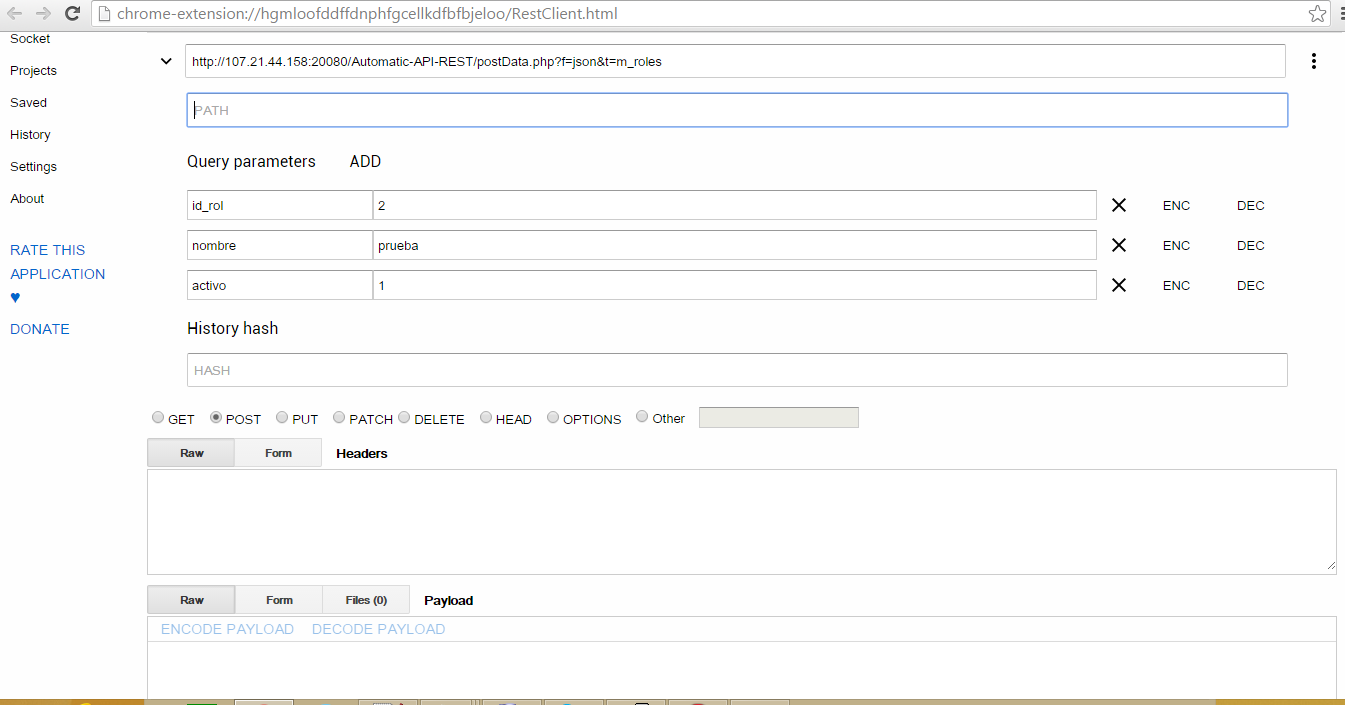Viewport: 1345px width, 705px height.
Task: Click the heart icon under Rate This Application
Action: (x=15, y=298)
